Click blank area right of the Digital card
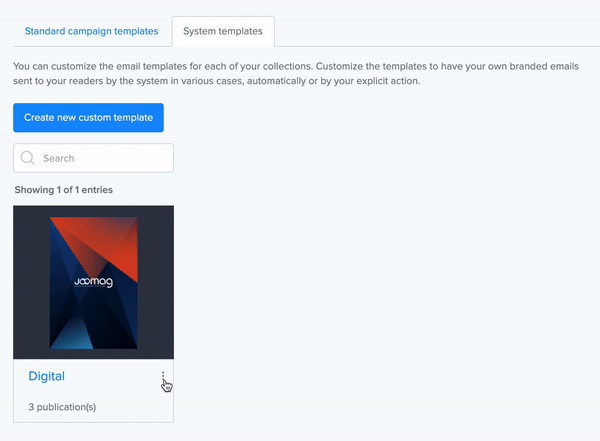 coord(380,300)
